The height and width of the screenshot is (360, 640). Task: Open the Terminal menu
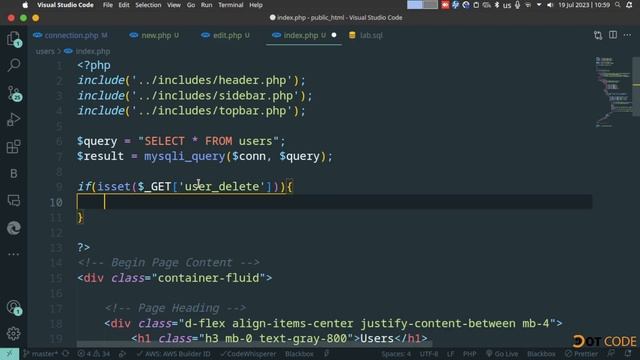[231, 5]
